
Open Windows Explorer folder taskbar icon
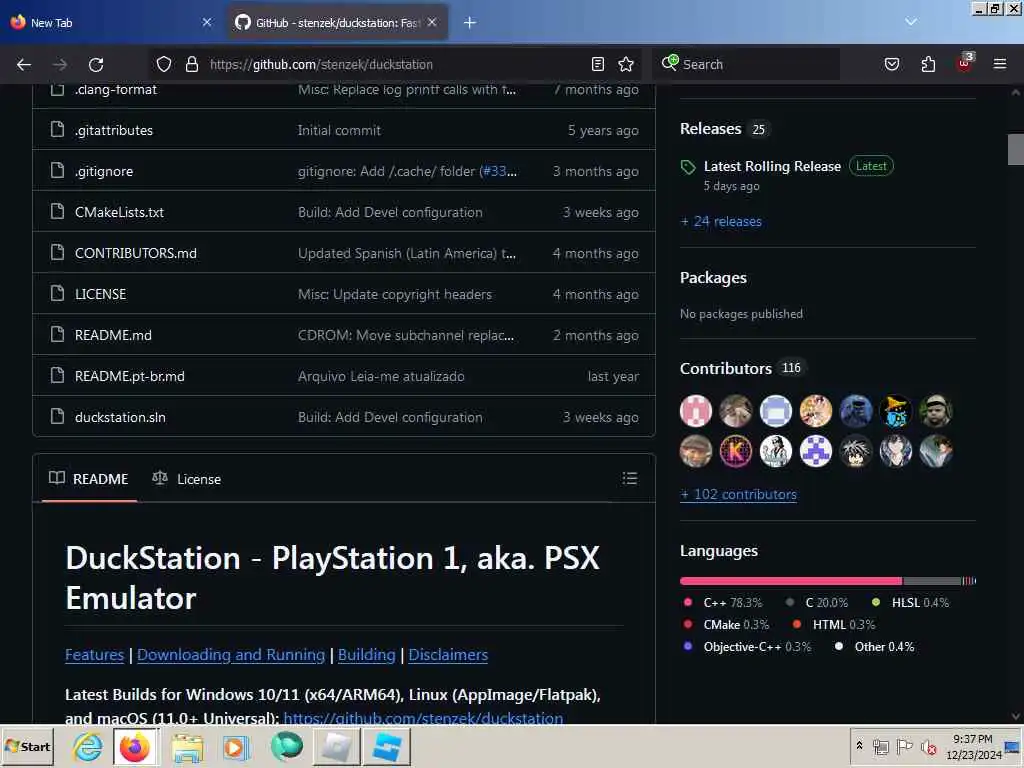187,746
